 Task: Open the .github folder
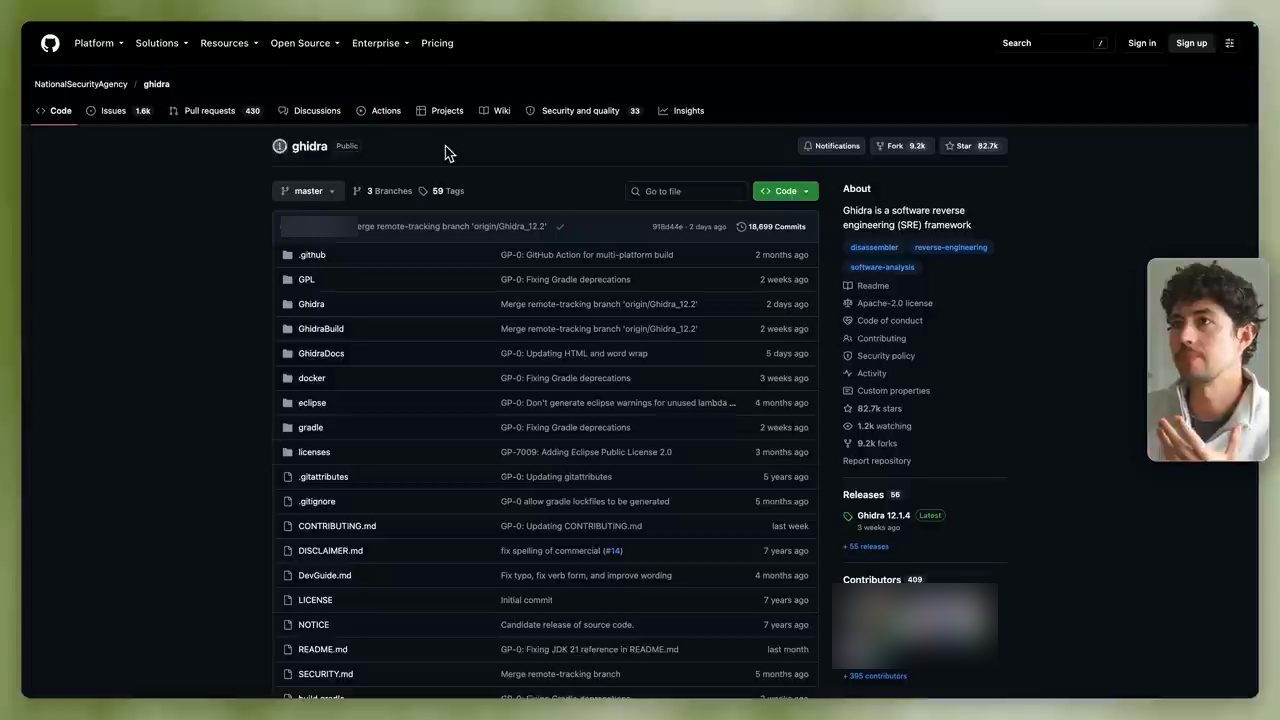(x=312, y=255)
